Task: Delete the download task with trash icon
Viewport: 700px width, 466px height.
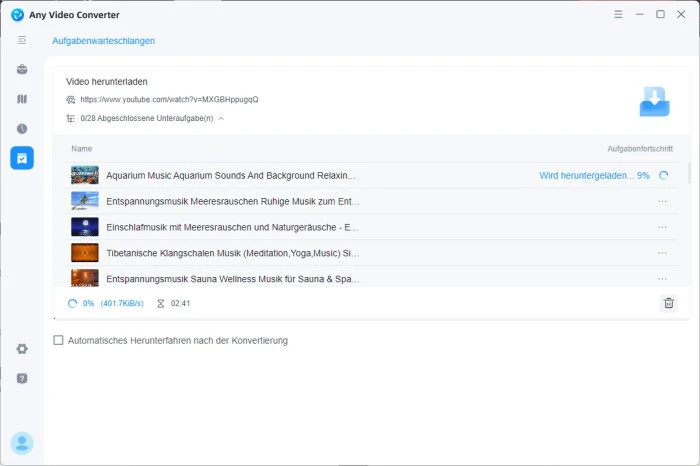Action: coord(668,303)
